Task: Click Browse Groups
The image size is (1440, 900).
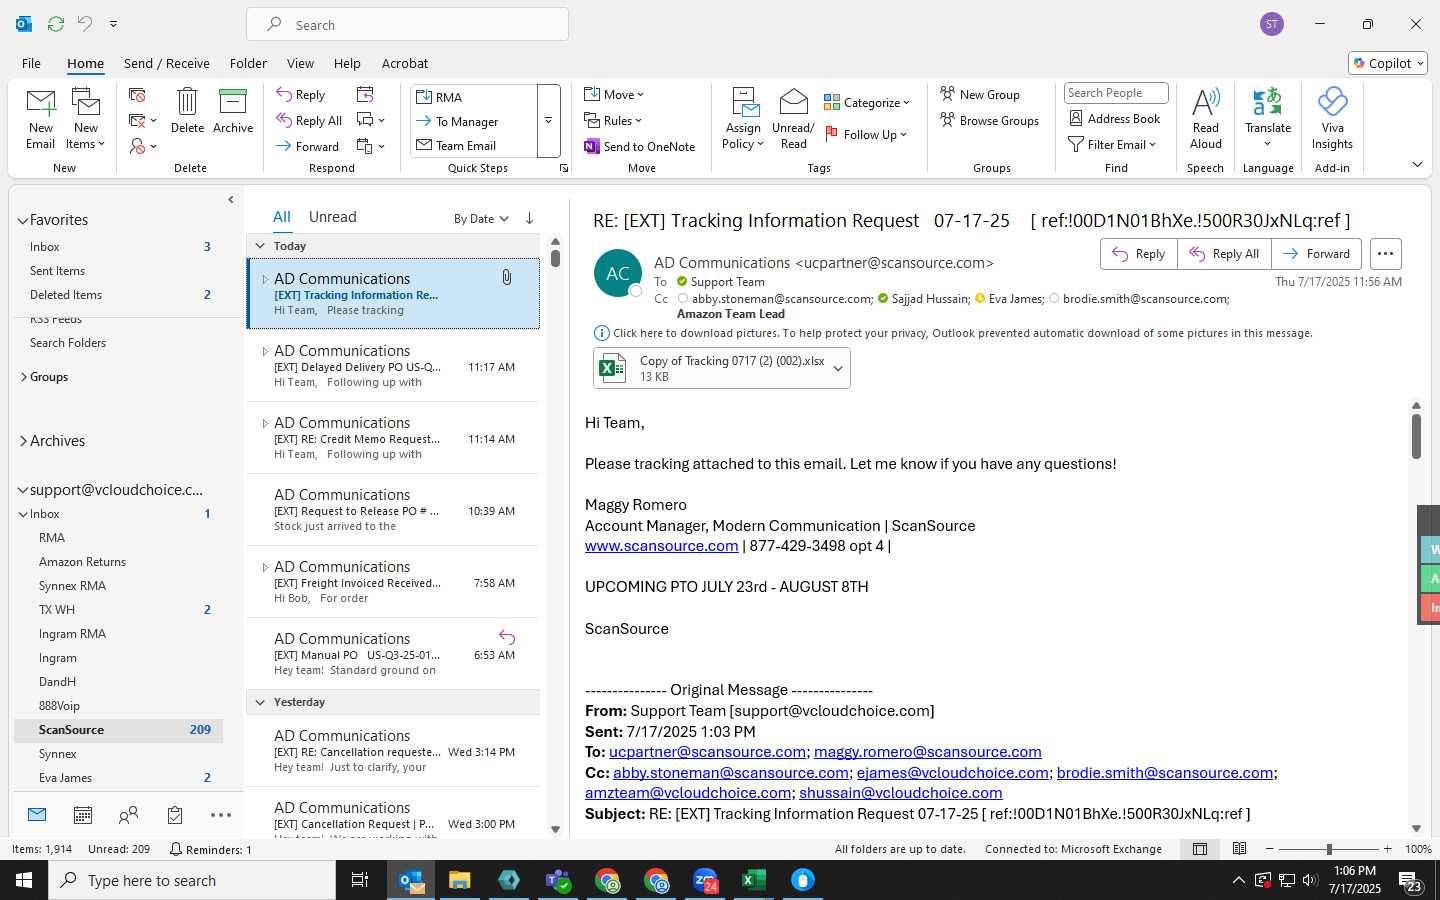Action: click(989, 120)
